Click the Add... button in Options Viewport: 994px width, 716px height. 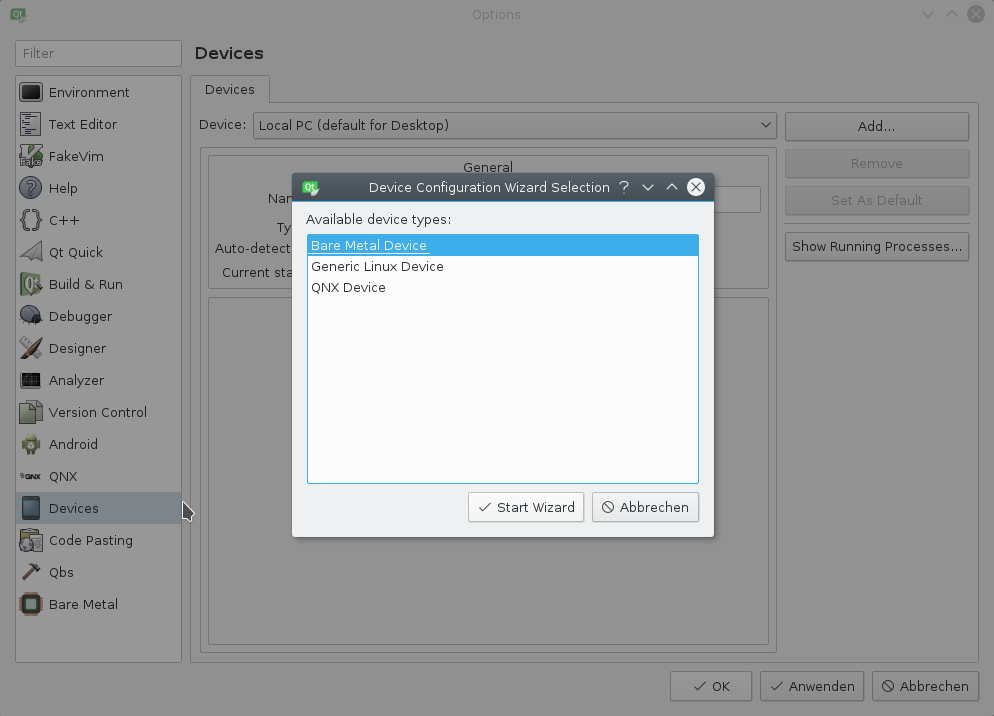tap(877, 126)
